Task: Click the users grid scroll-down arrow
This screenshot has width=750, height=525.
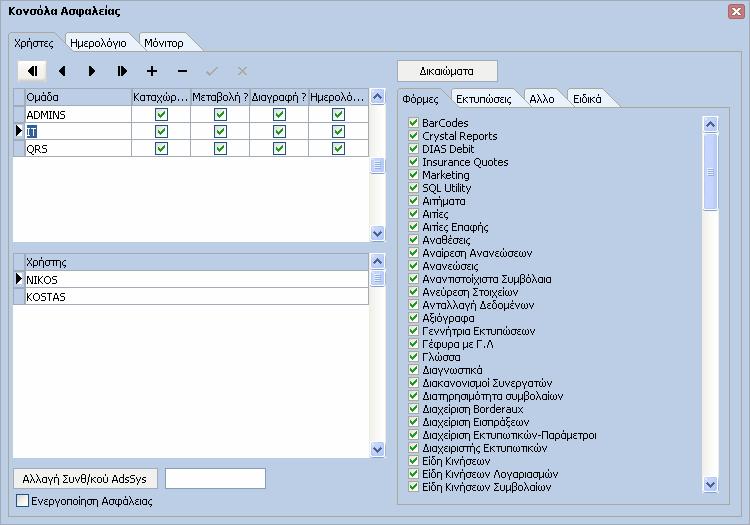Action: [377, 449]
